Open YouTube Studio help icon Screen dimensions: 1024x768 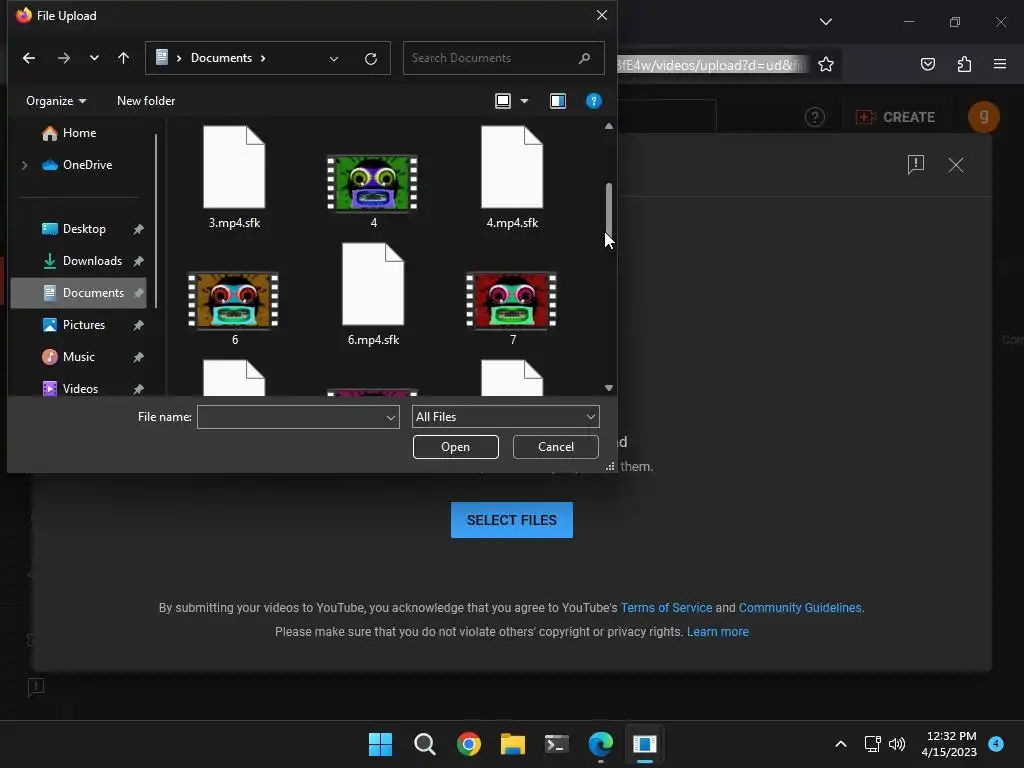[814, 117]
